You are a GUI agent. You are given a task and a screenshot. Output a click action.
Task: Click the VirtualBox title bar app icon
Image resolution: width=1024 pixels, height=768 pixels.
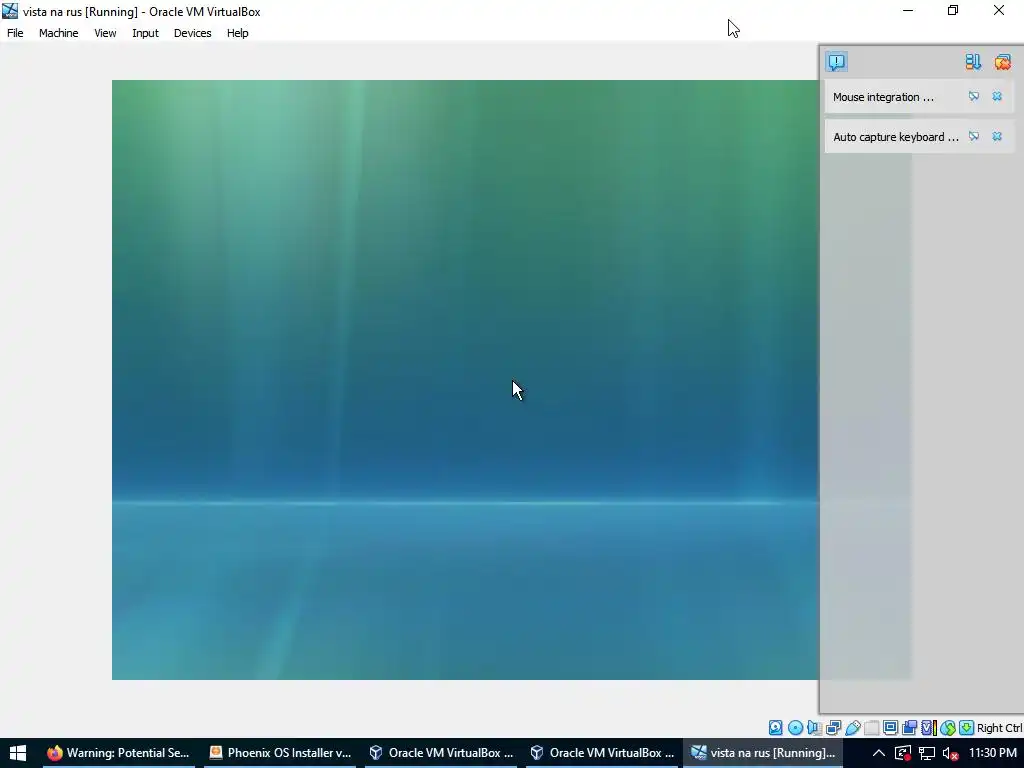coord(10,11)
